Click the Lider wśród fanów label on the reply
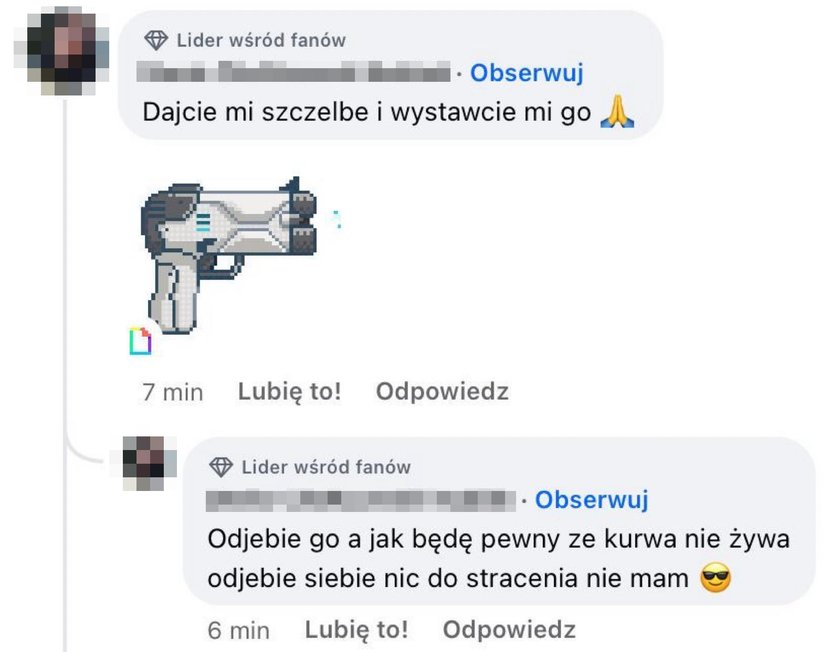Image resolution: width=840 pixels, height=652 pixels. pyautogui.click(x=326, y=467)
